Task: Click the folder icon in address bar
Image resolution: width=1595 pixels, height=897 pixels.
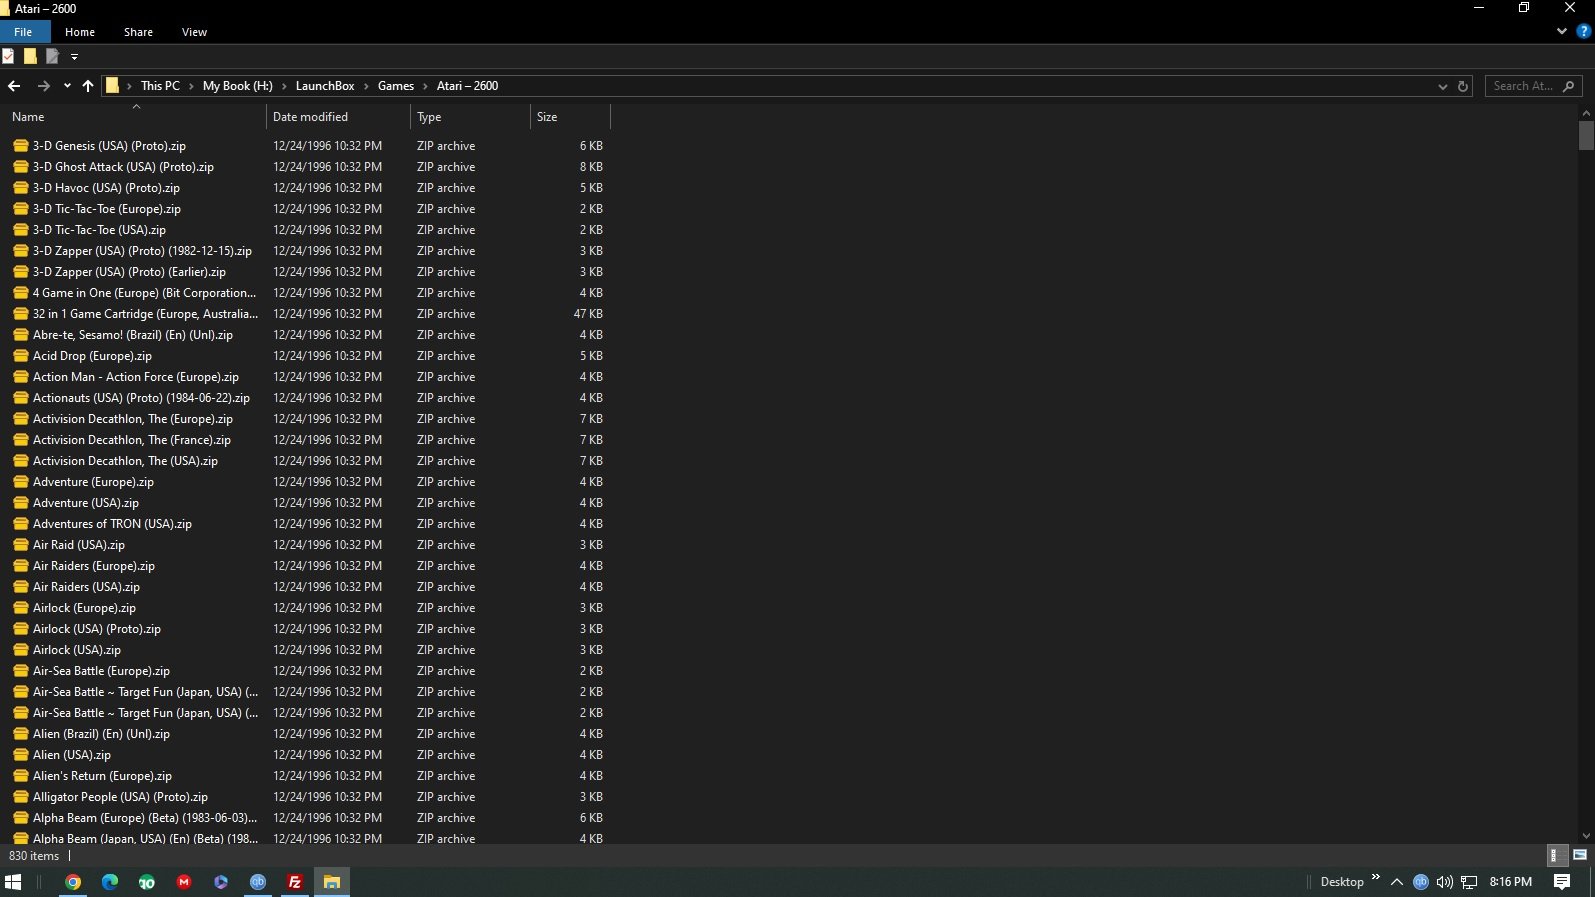Action: click(x=113, y=86)
